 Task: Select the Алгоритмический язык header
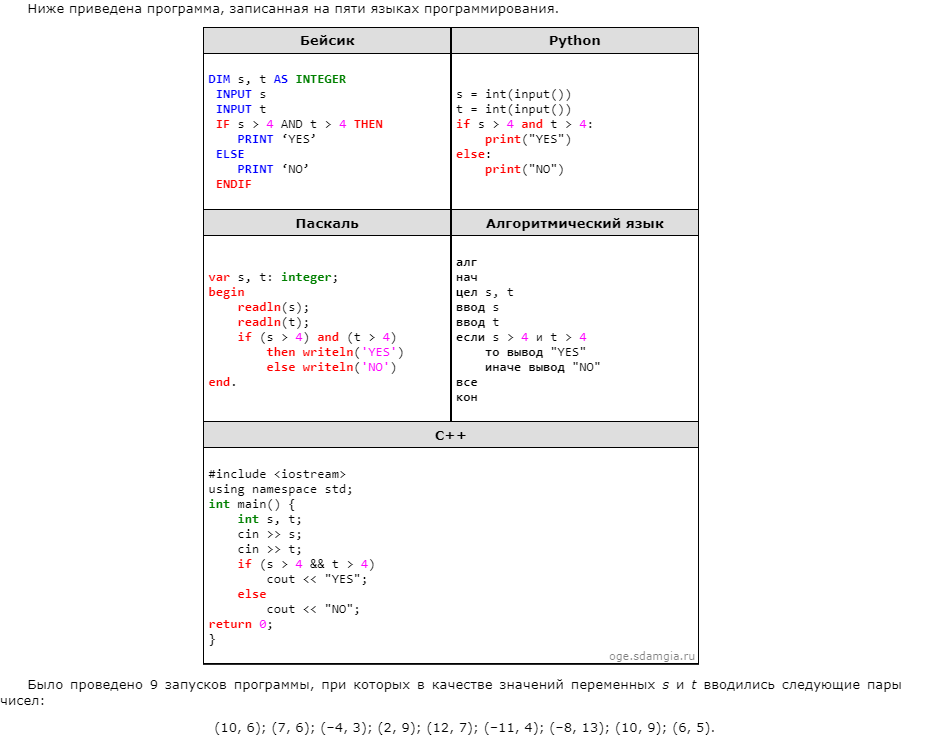click(574, 223)
